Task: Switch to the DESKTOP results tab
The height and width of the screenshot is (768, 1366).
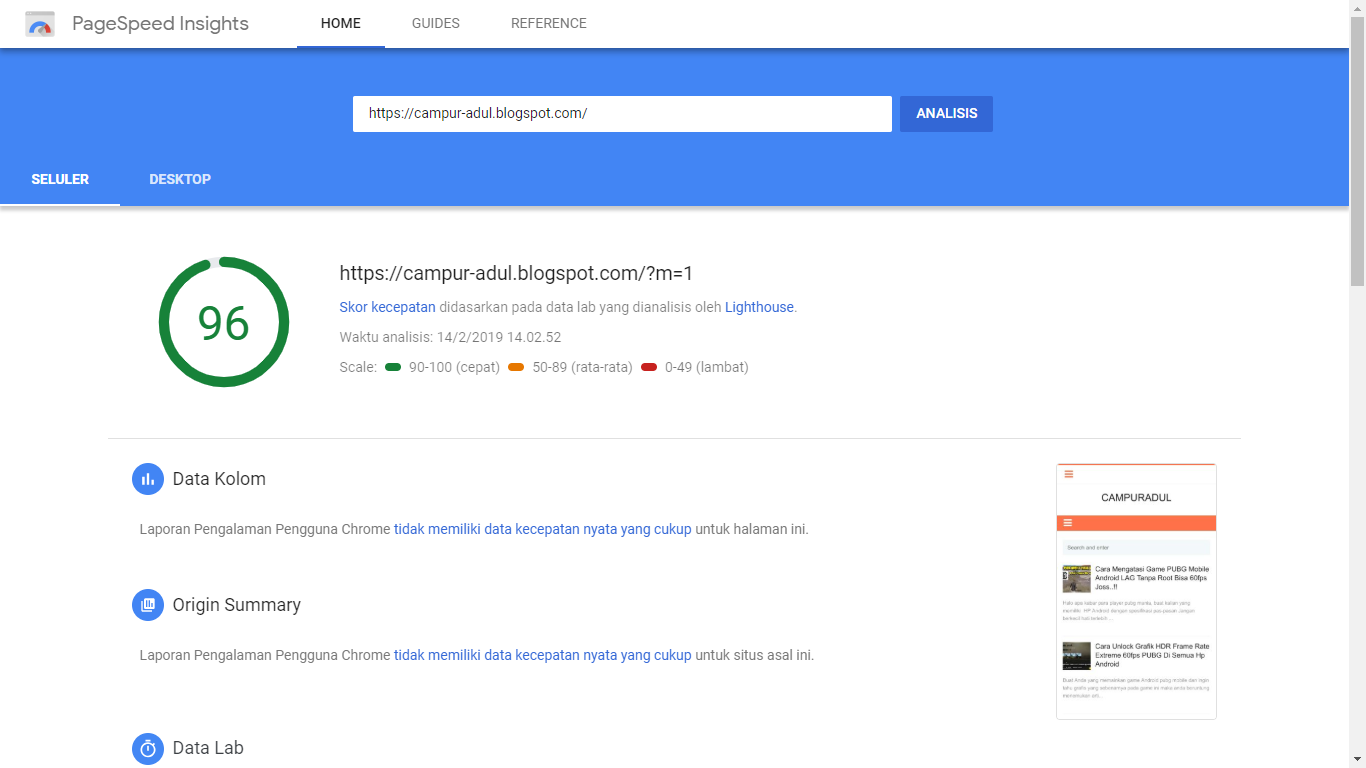Action: 180,180
